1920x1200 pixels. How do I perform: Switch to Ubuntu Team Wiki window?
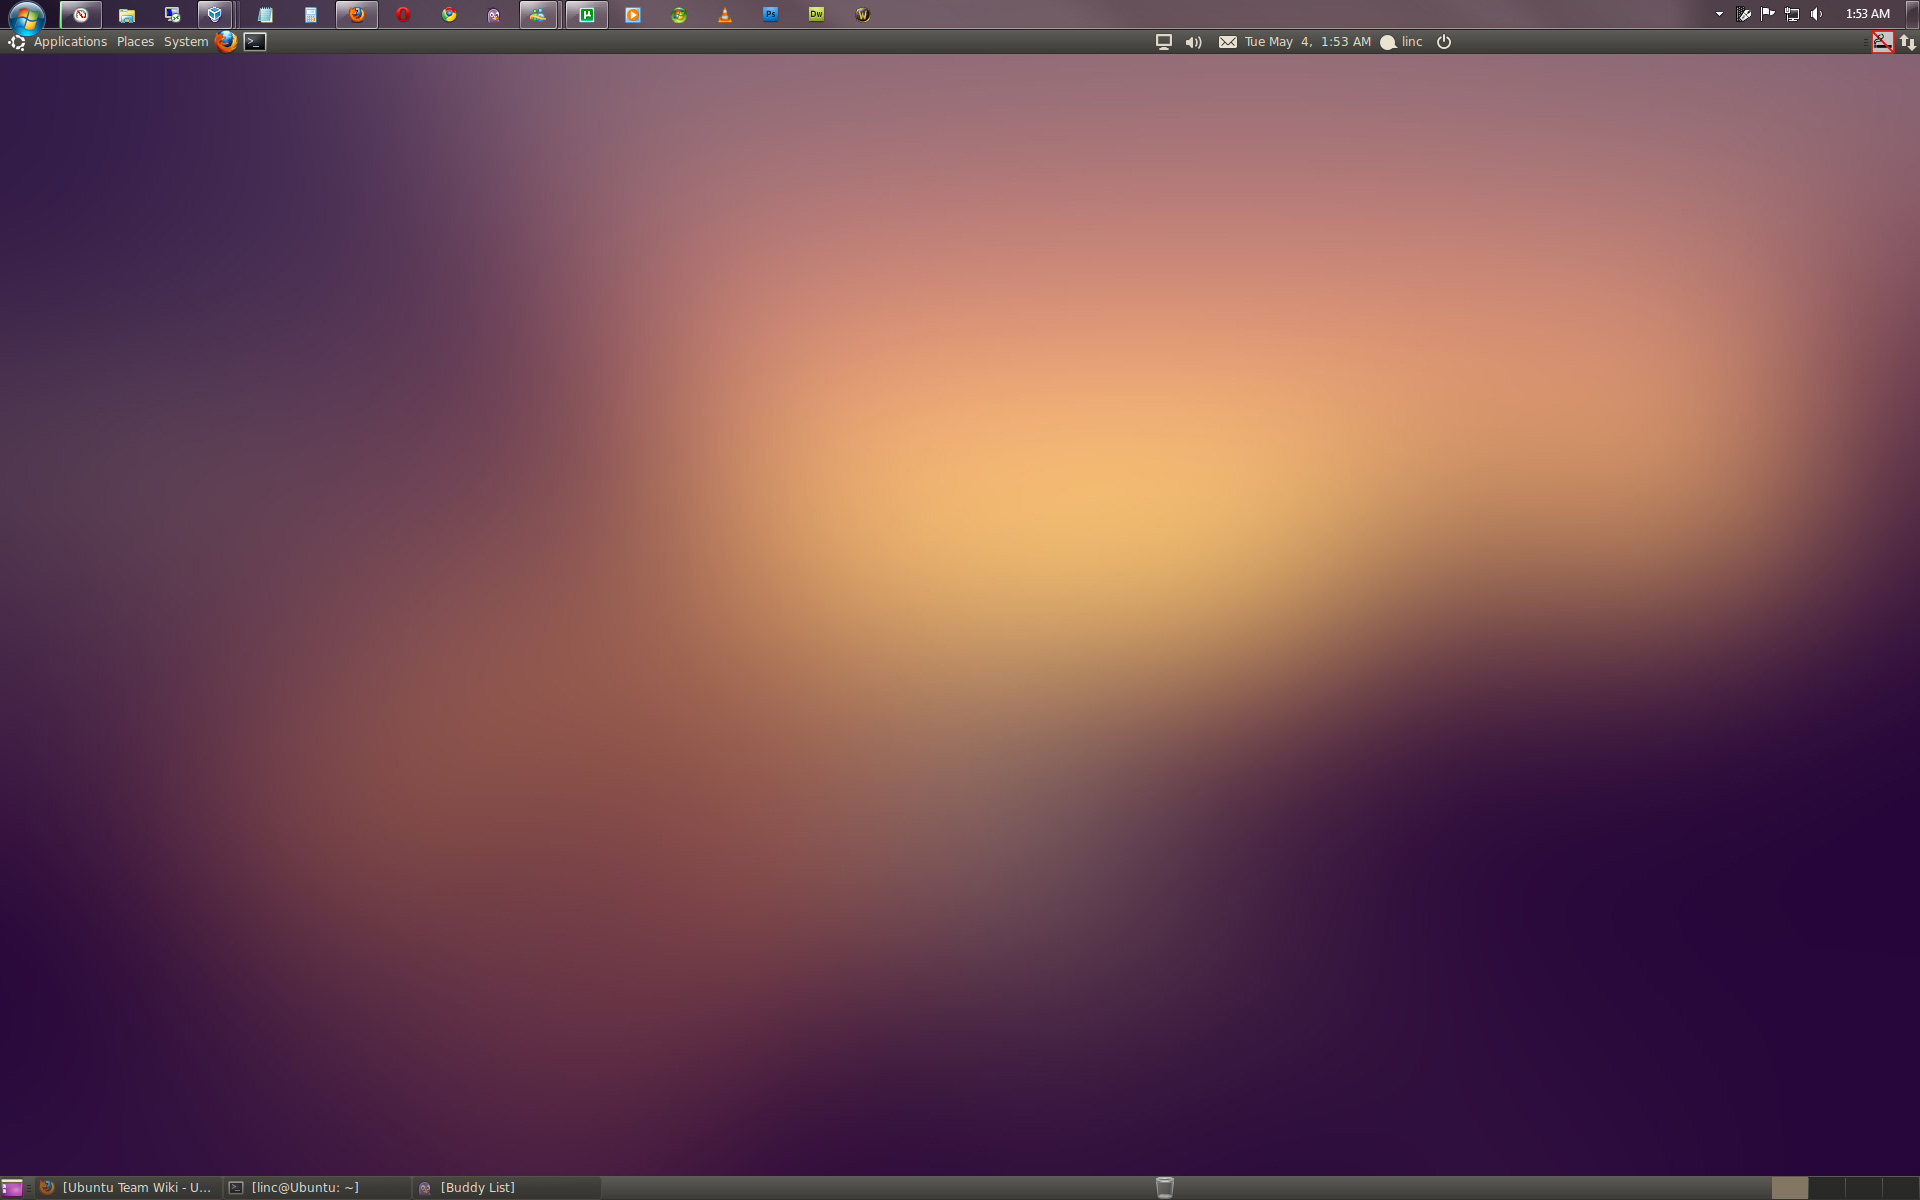click(x=127, y=1188)
